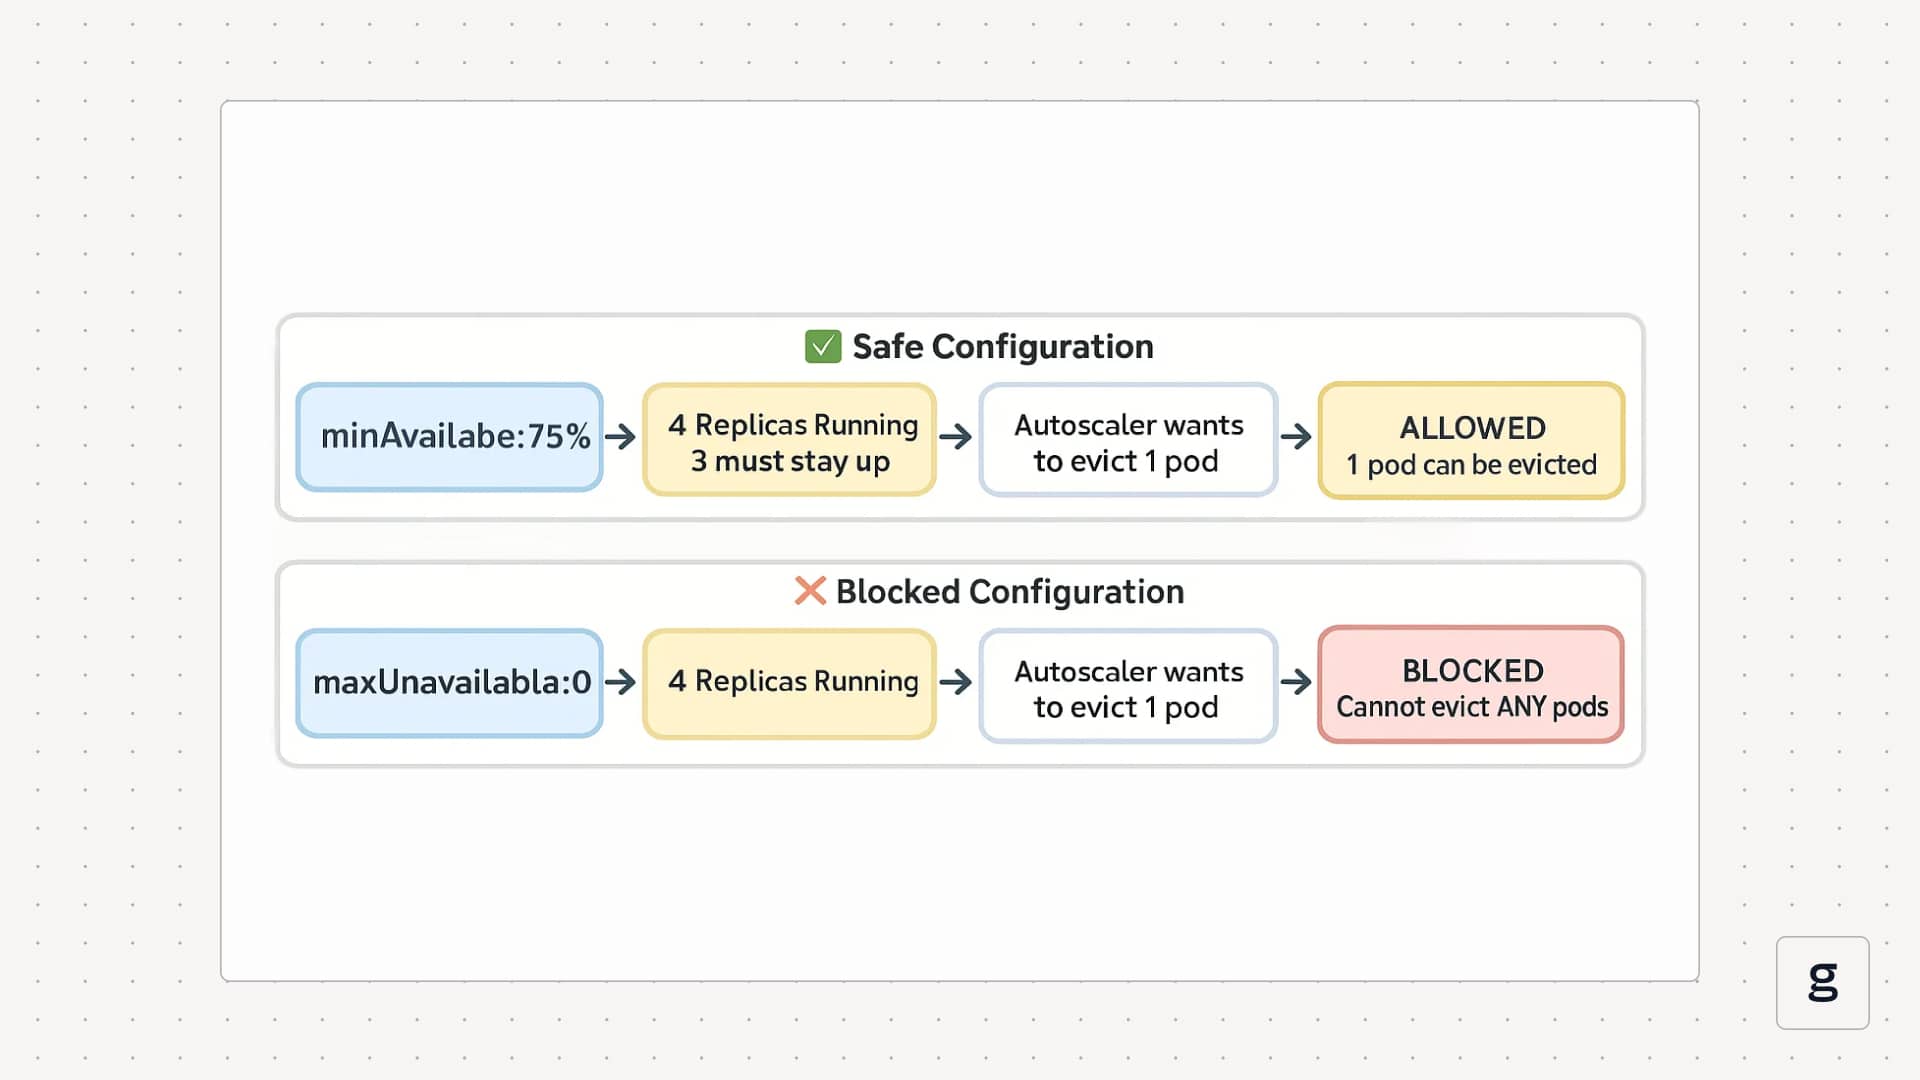
Task: Click the top 'Autoscaler wants to evict 1 pod' box
Action: (x=1128, y=441)
